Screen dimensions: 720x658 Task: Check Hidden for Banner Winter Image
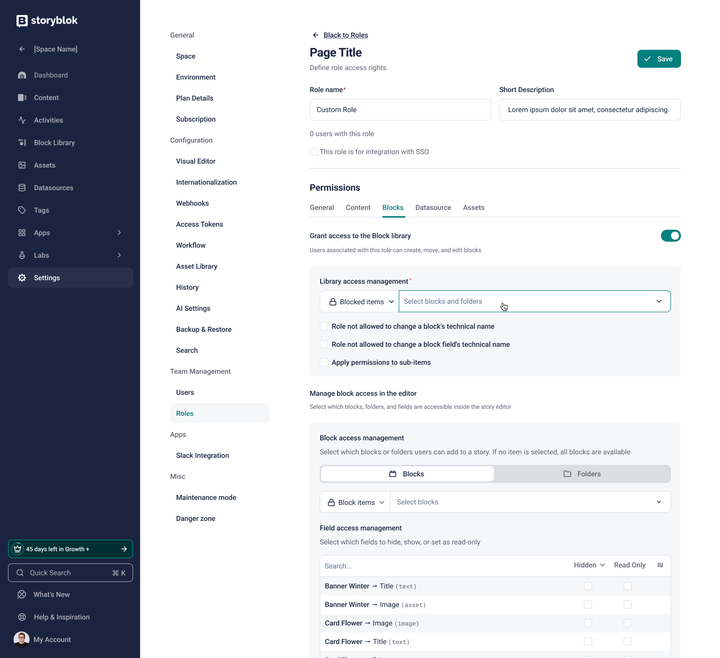588,605
